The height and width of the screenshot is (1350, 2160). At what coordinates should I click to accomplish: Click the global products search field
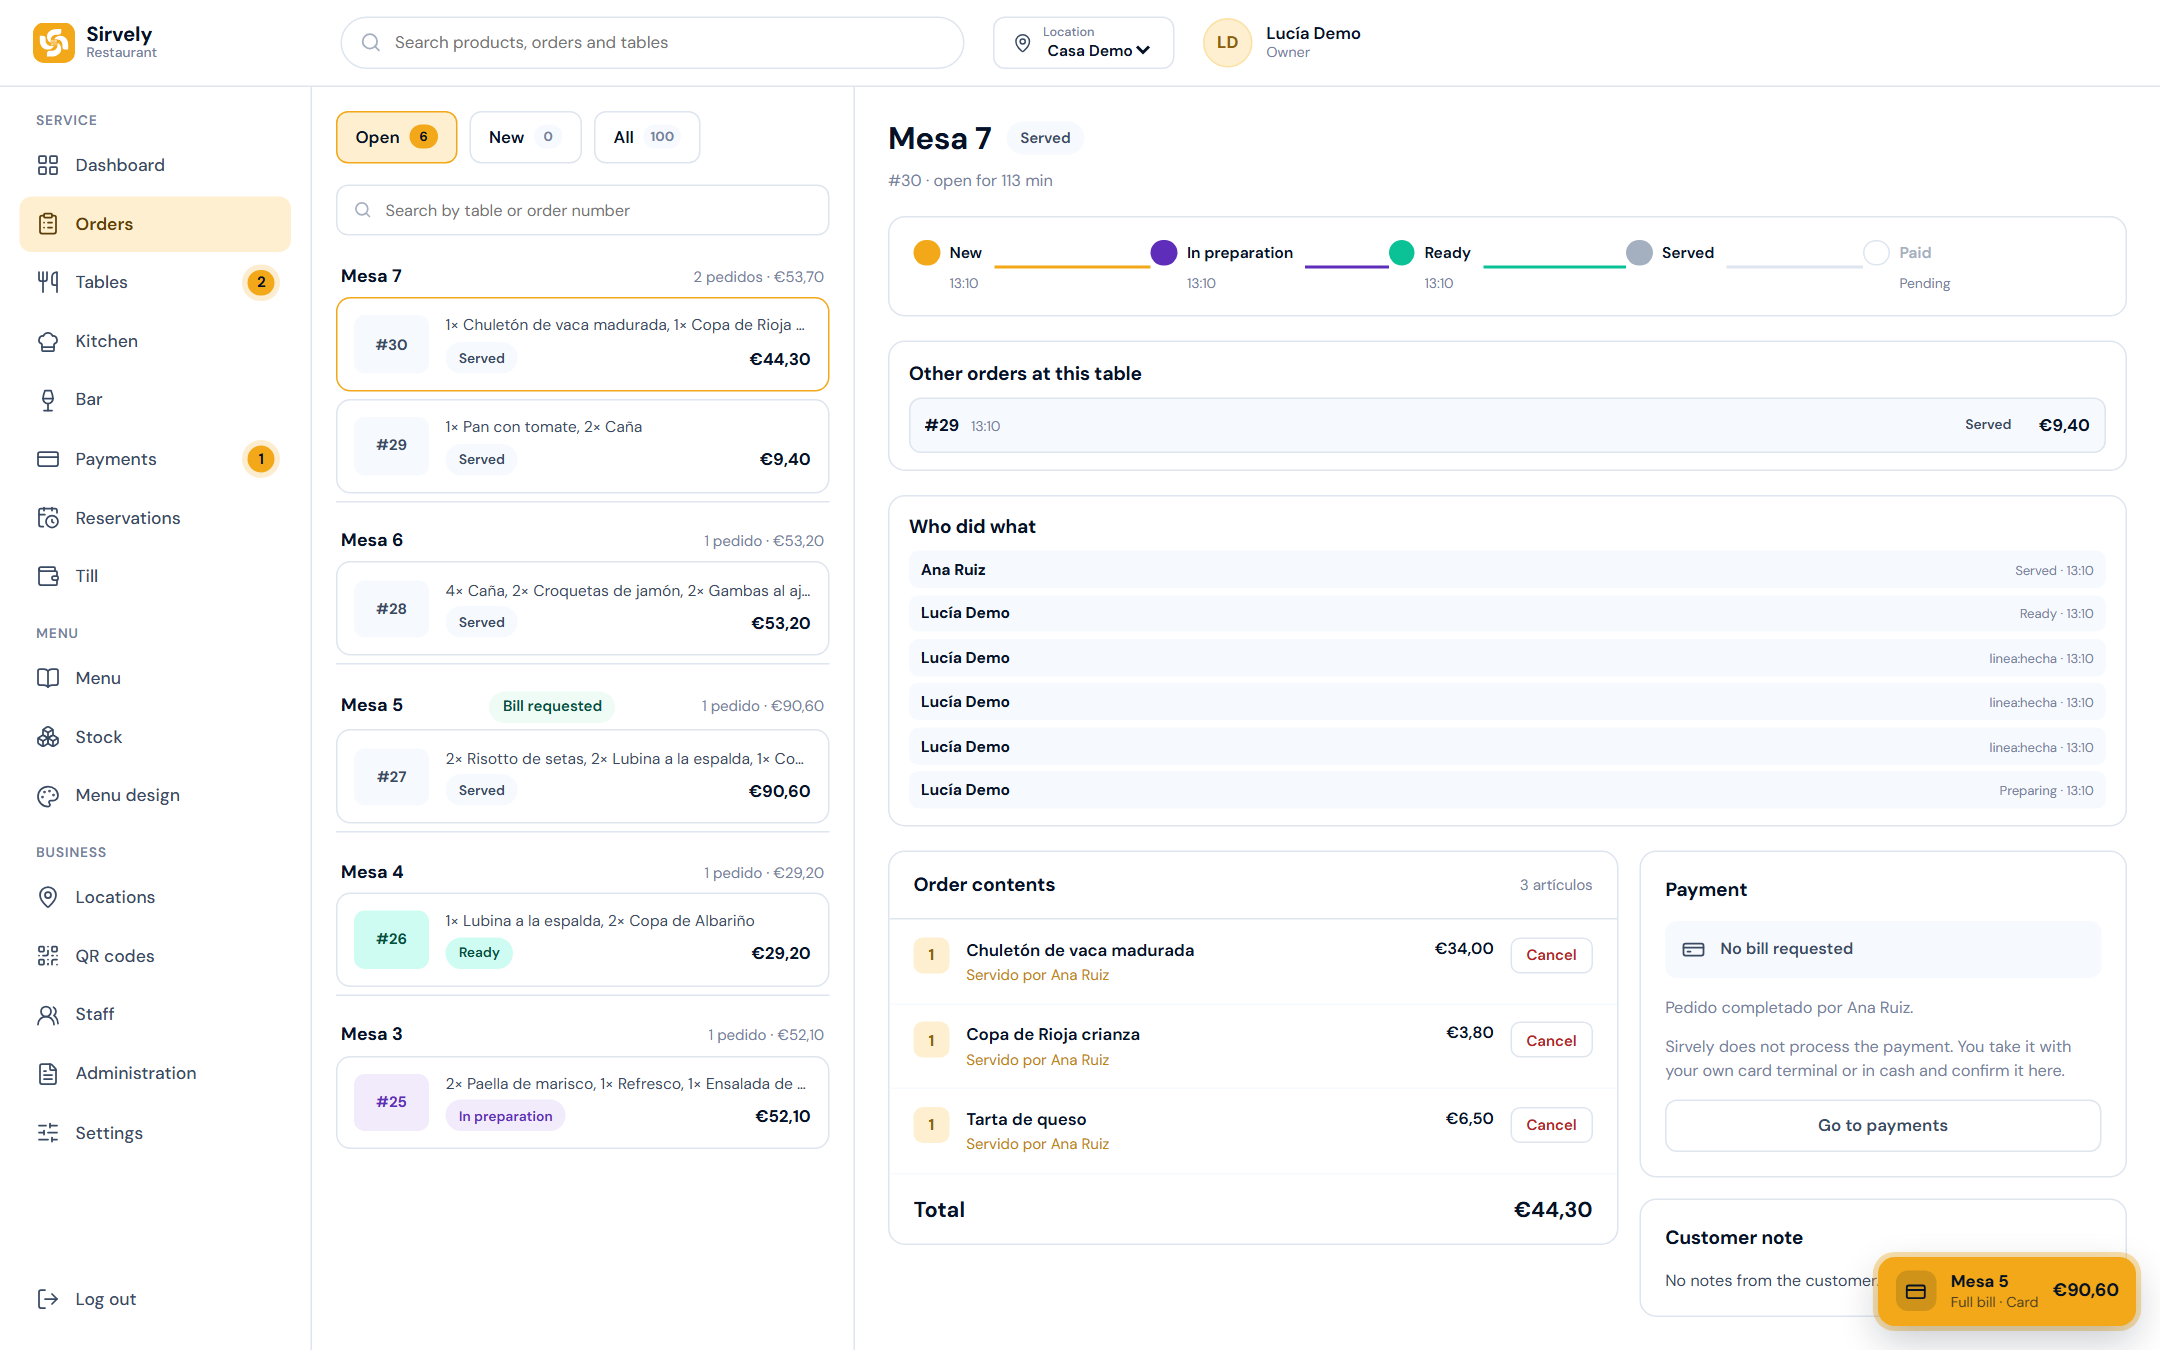click(652, 42)
